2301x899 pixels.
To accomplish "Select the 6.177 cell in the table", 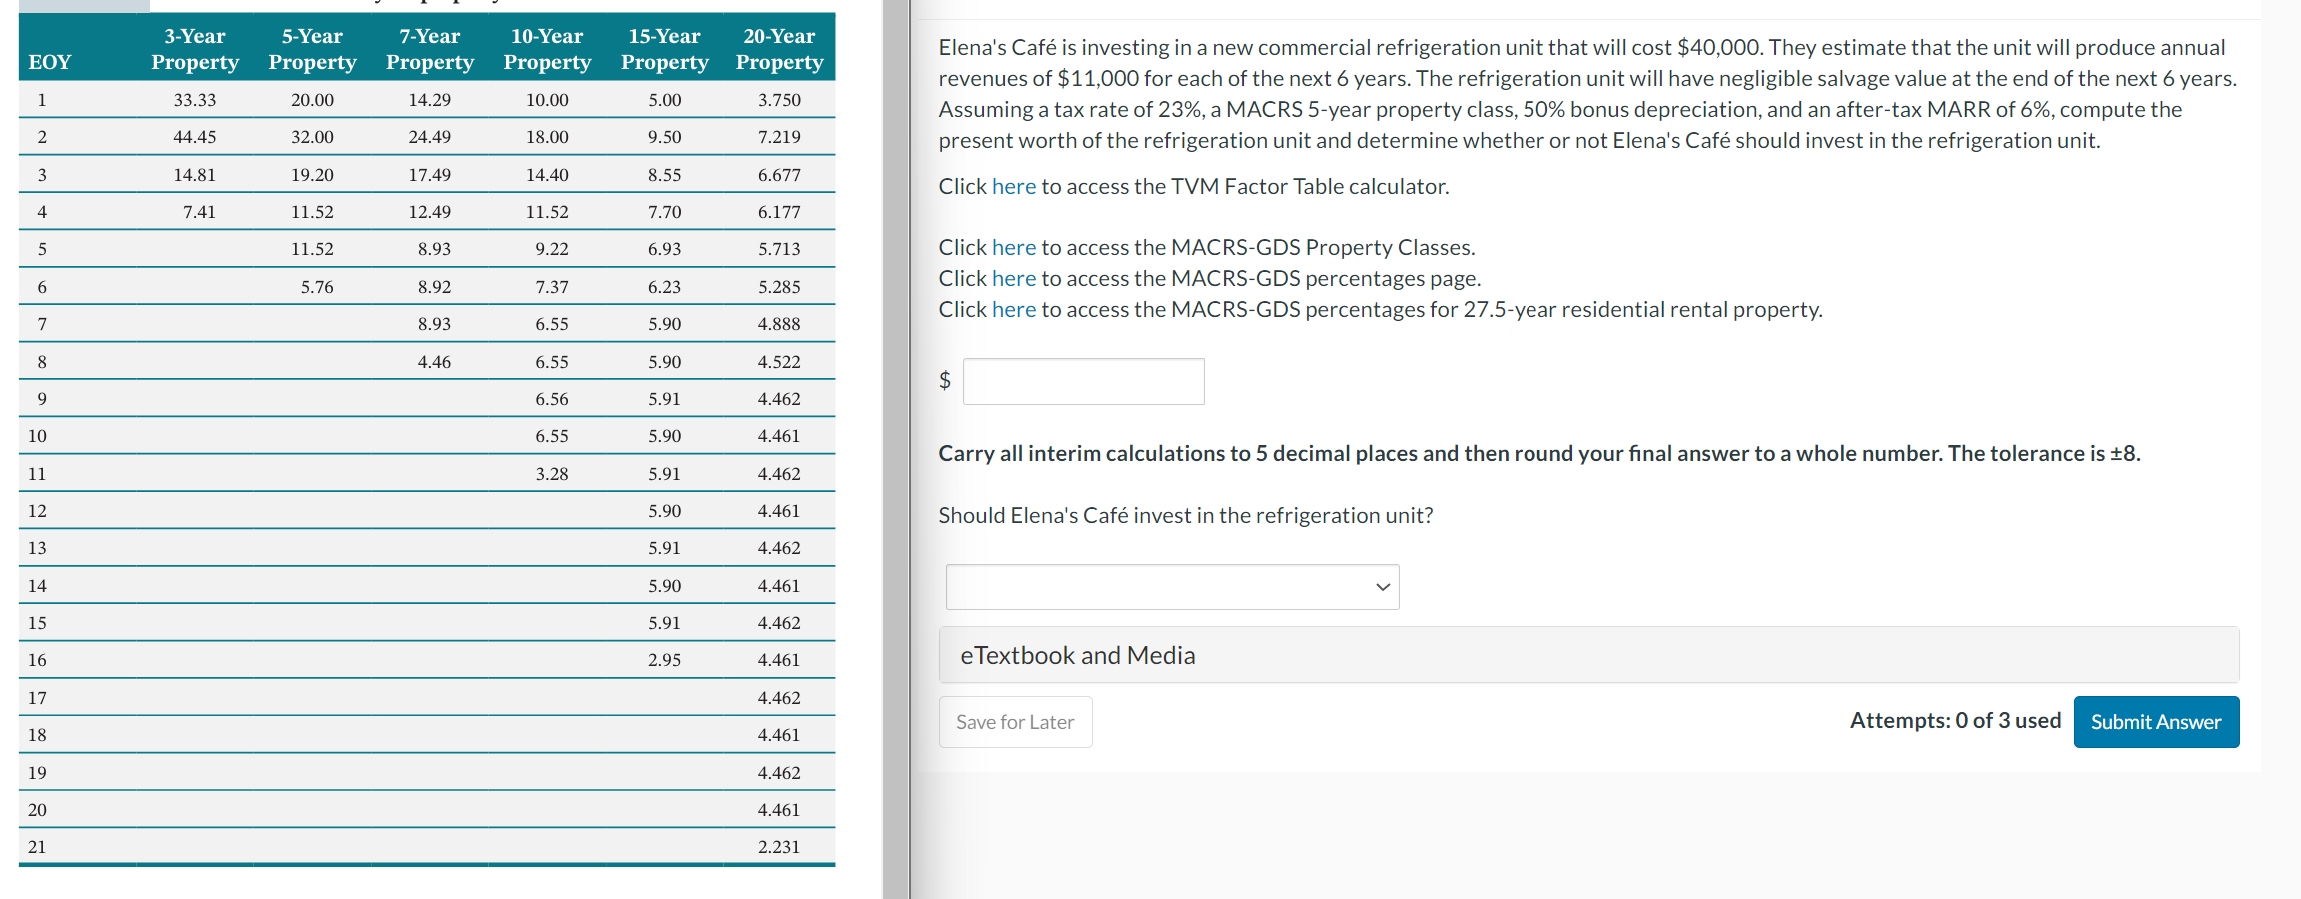I will [x=779, y=212].
